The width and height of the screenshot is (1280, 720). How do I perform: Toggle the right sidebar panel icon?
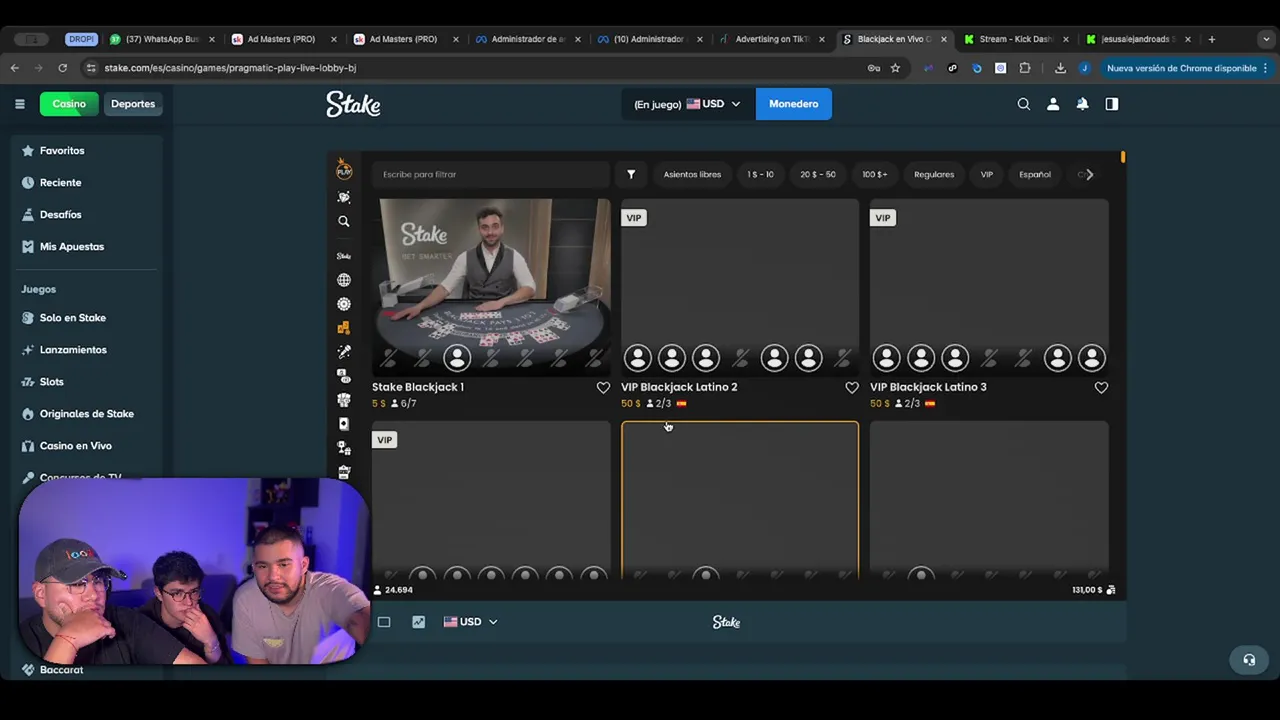pyautogui.click(x=1112, y=104)
